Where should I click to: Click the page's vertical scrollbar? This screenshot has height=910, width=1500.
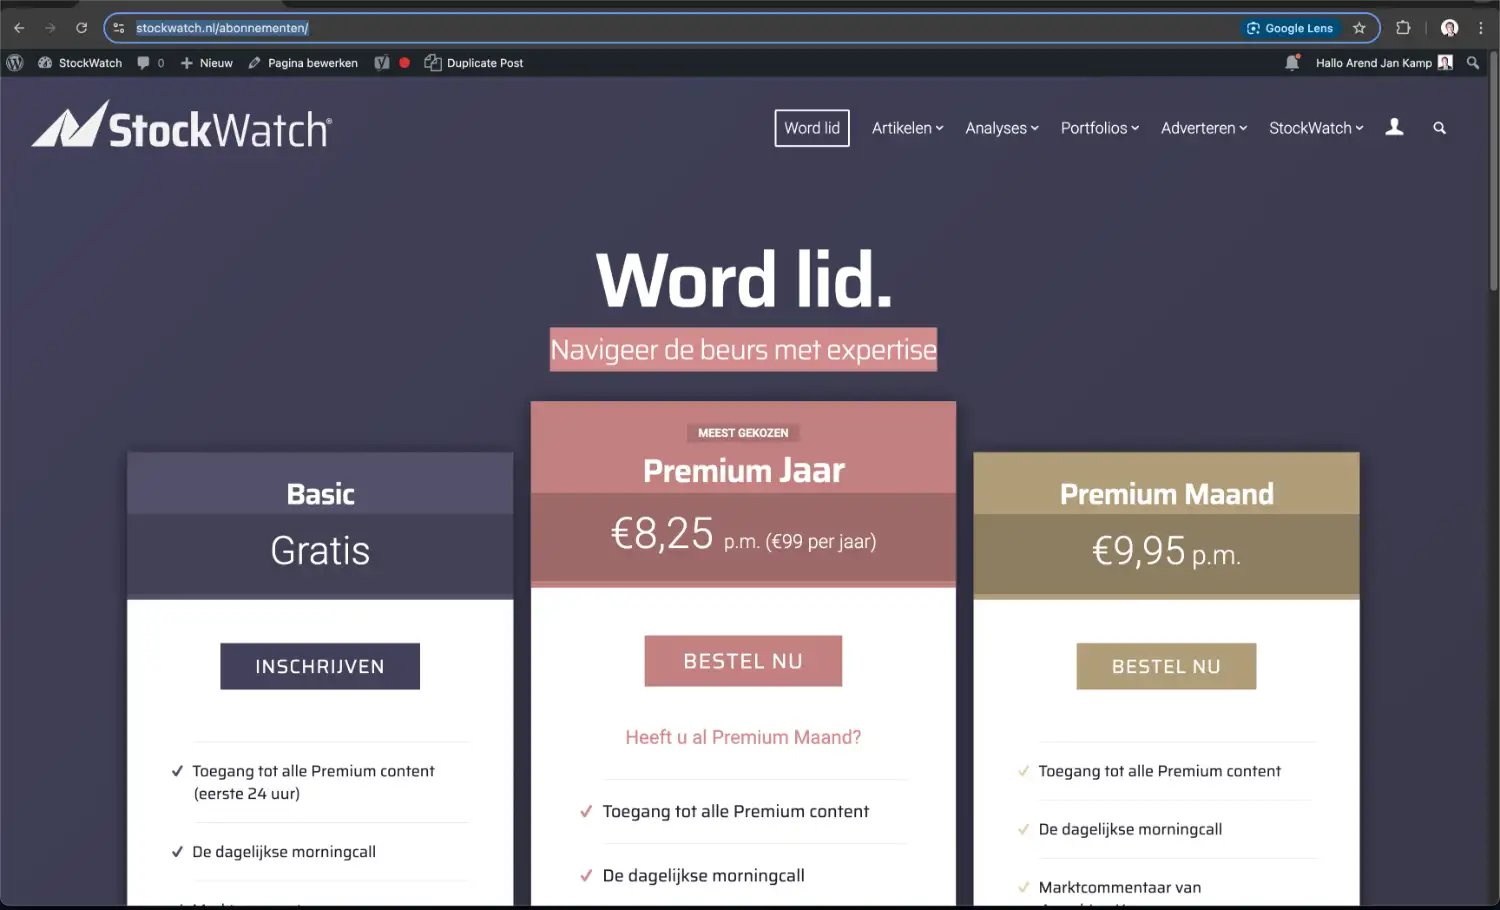tap(1494, 170)
